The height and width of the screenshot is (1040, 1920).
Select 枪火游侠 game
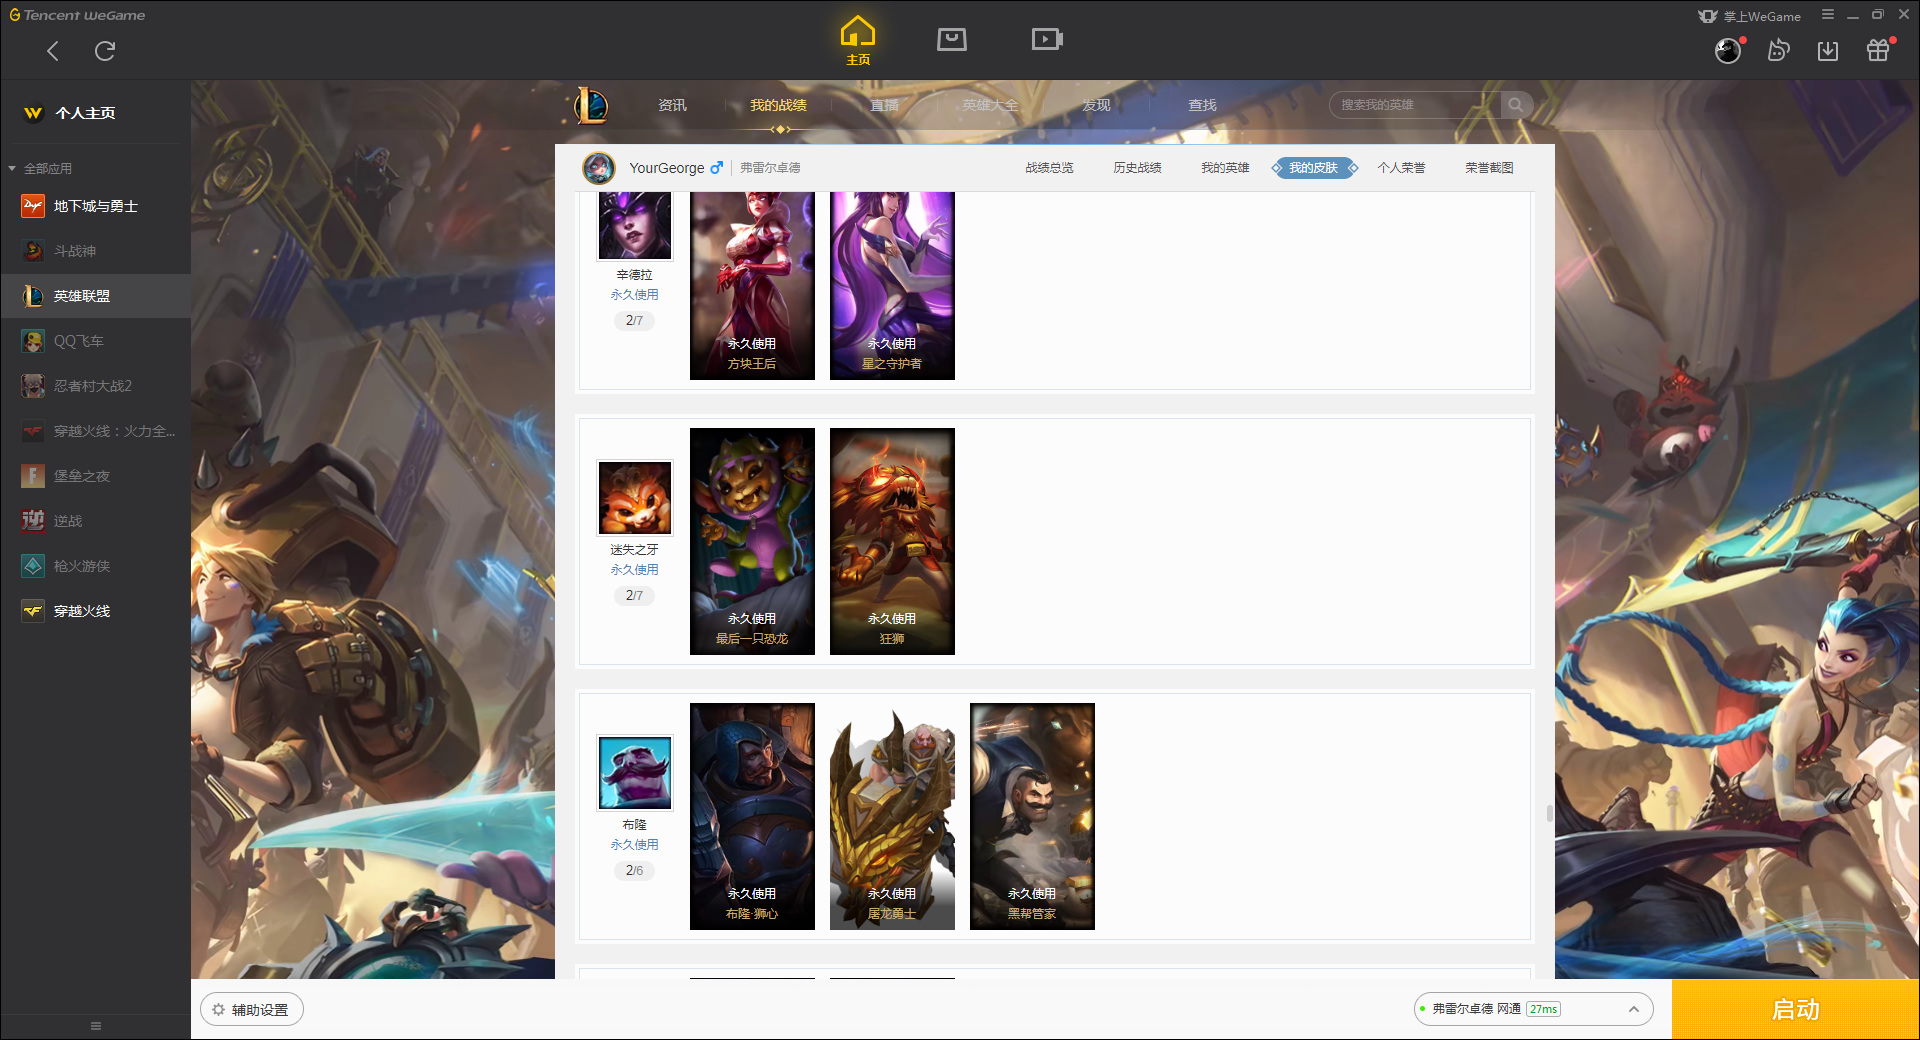click(96, 566)
